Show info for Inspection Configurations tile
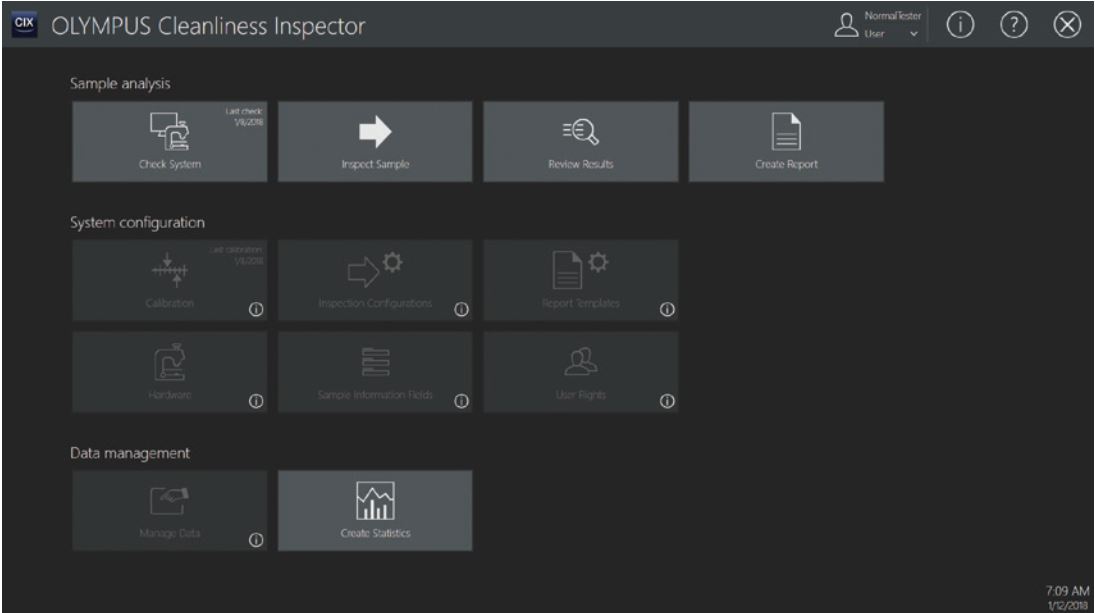Image resolution: width=1095 pixels, height=613 pixels. [462, 309]
